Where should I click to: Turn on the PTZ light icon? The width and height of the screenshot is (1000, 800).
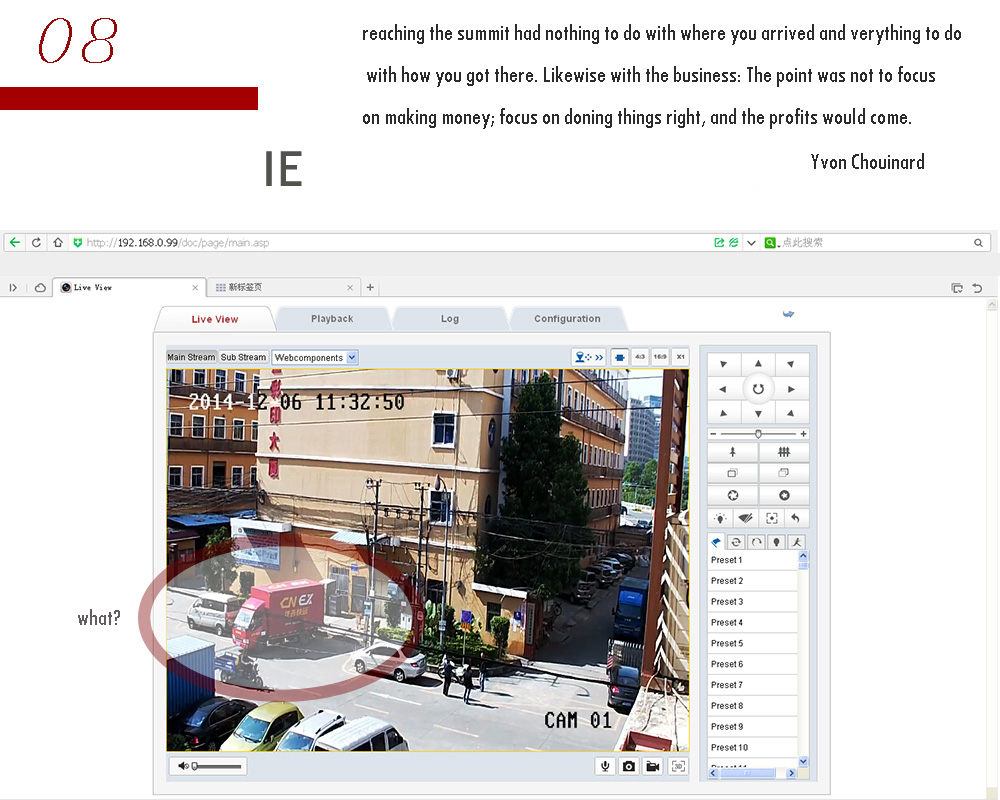719,518
